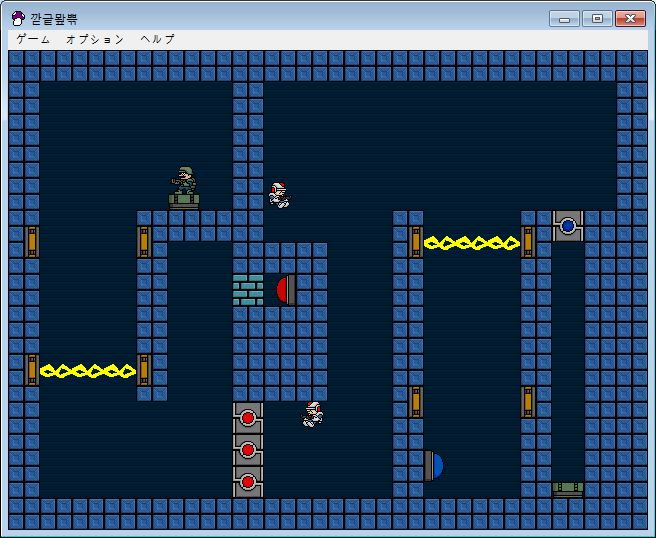Click the orange emitter above the blue switch

click(416, 402)
